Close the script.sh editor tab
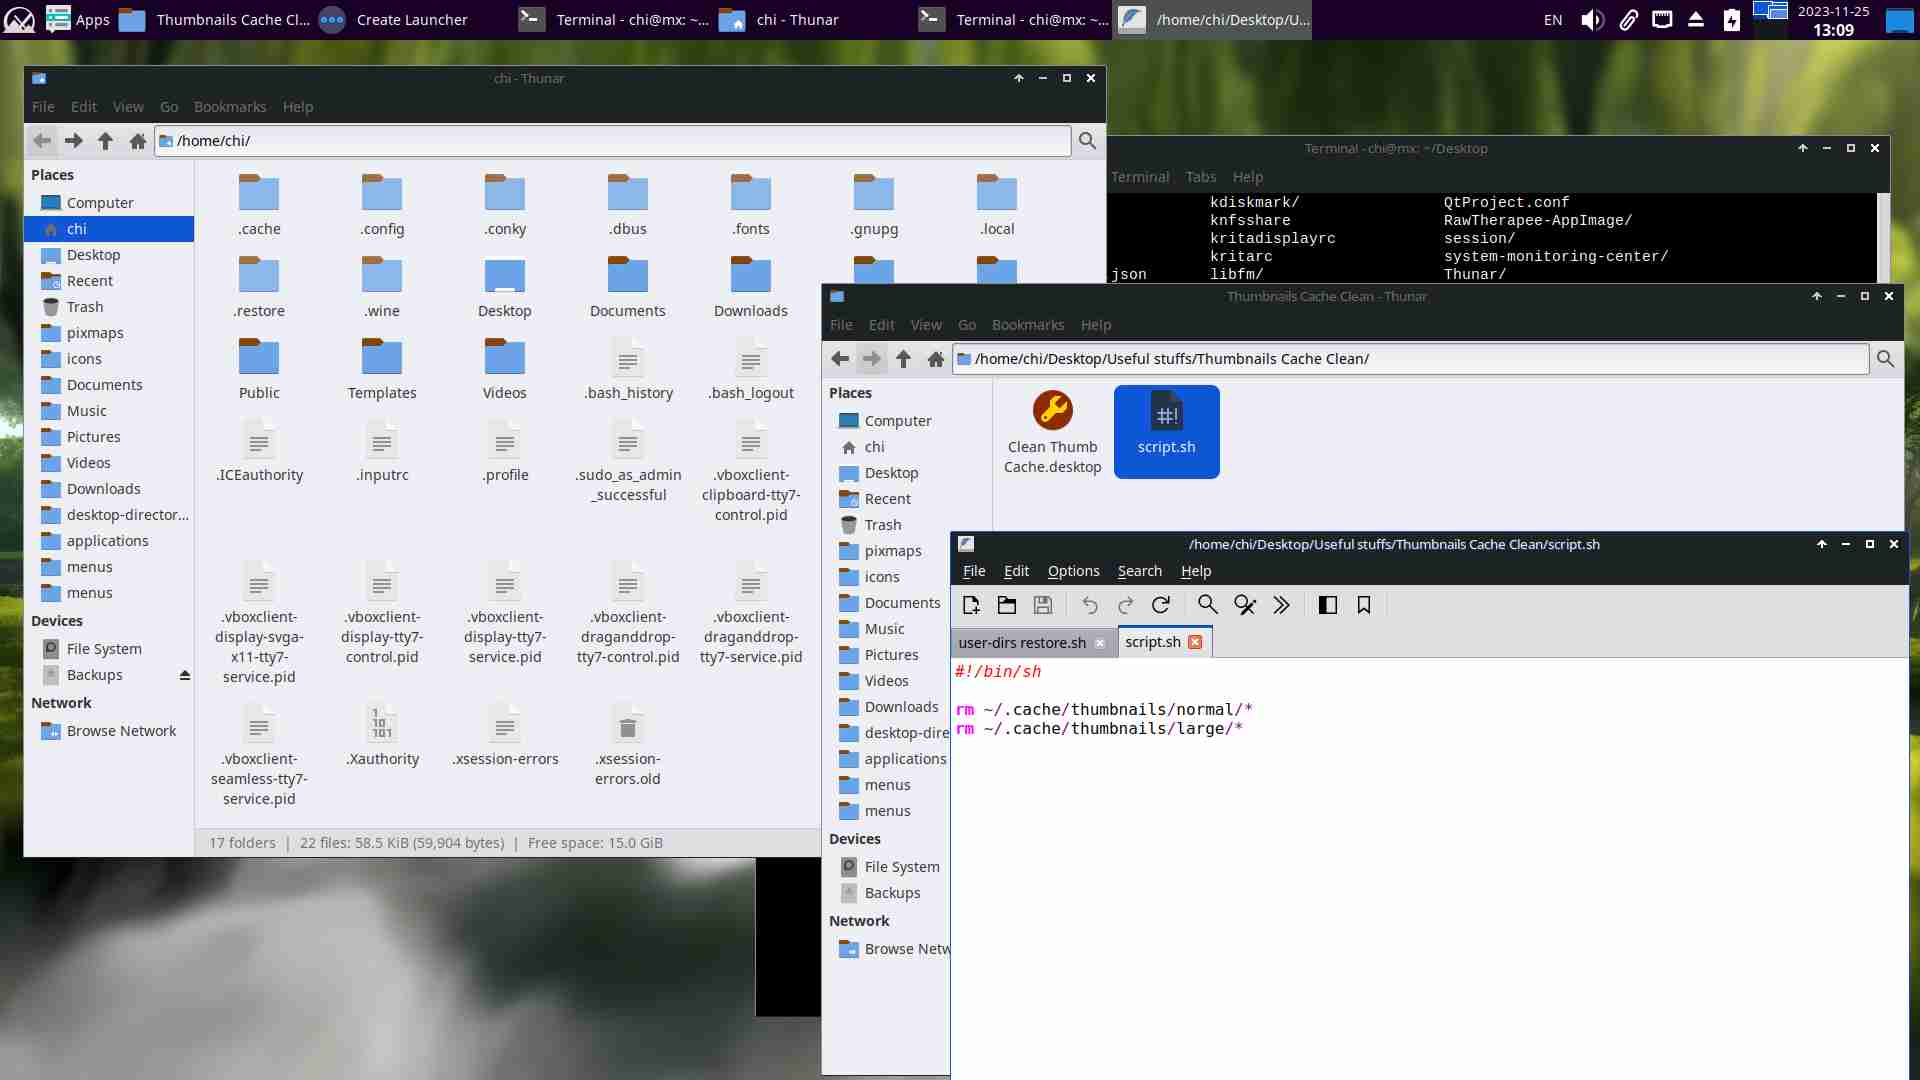 1195,642
